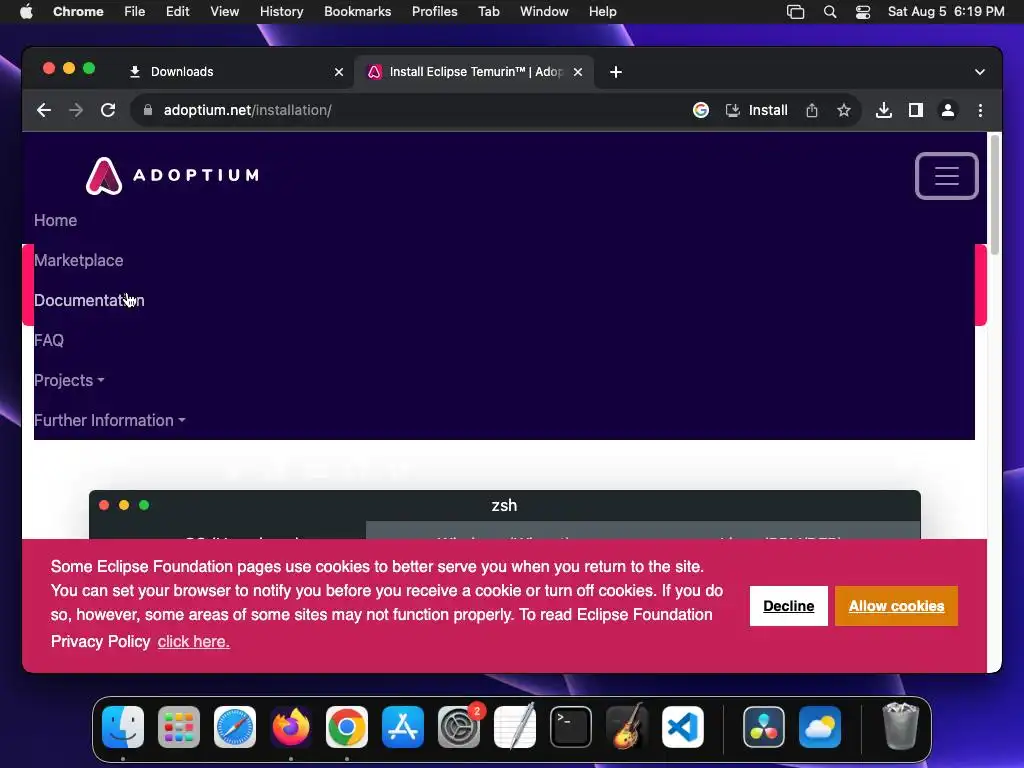The image size is (1024, 768).
Task: Open App Store from the Dock
Action: click(x=403, y=727)
